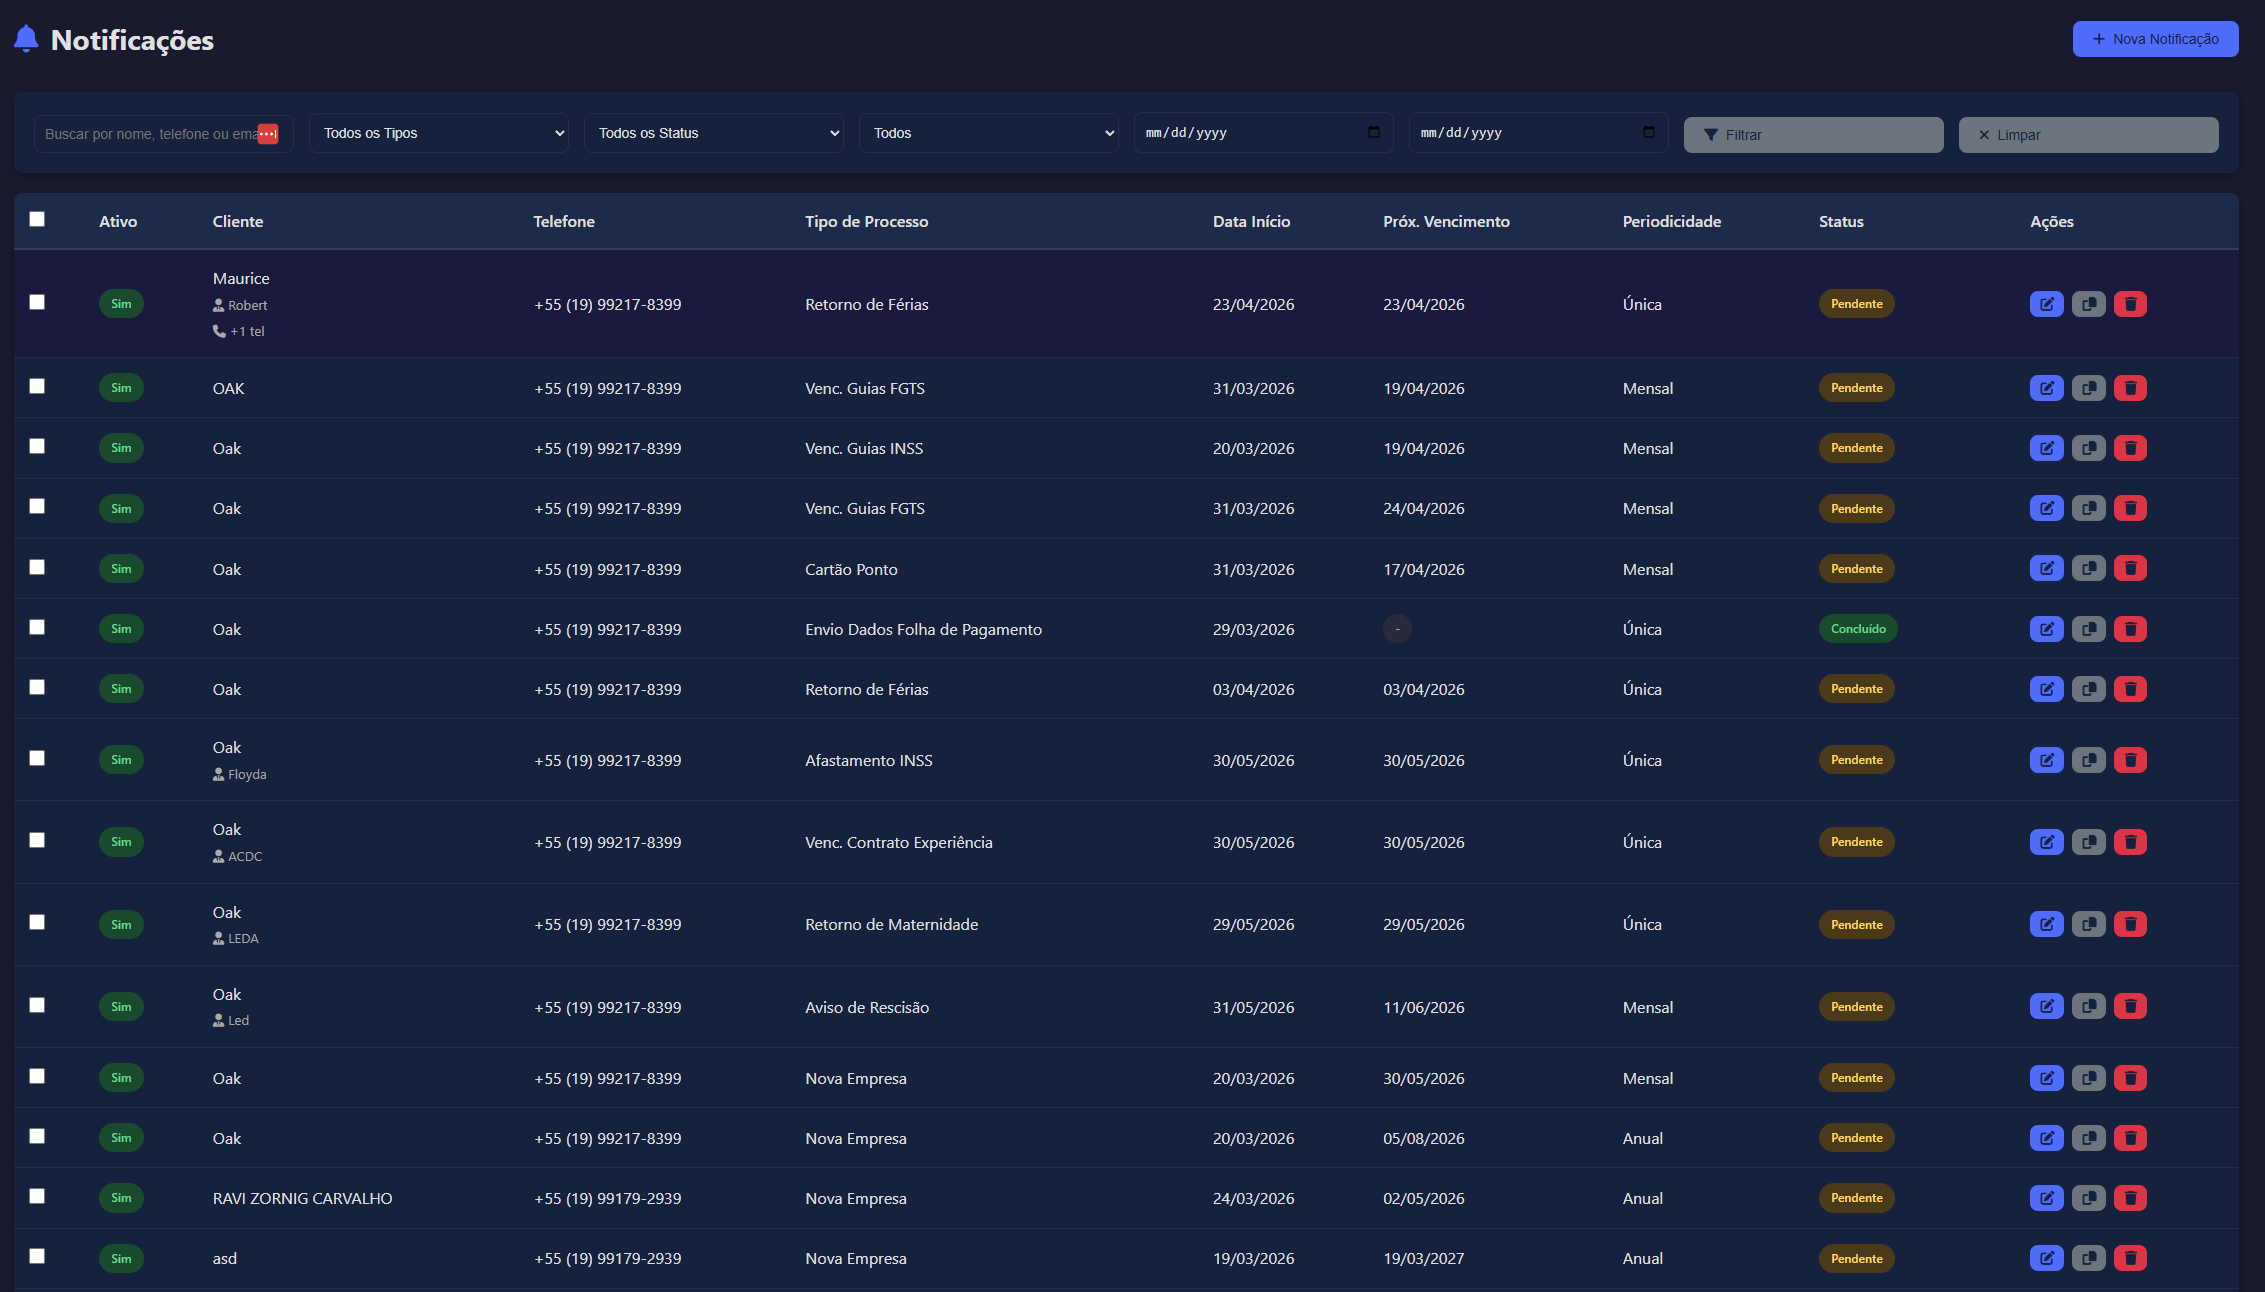
Task: Open the Todos filter dropdown
Action: tap(988, 133)
